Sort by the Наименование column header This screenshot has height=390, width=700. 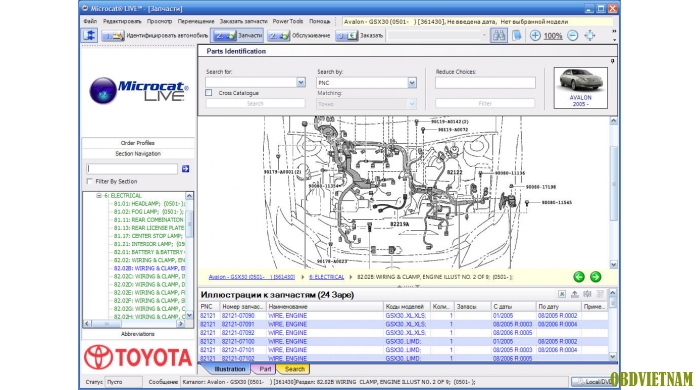coord(325,307)
